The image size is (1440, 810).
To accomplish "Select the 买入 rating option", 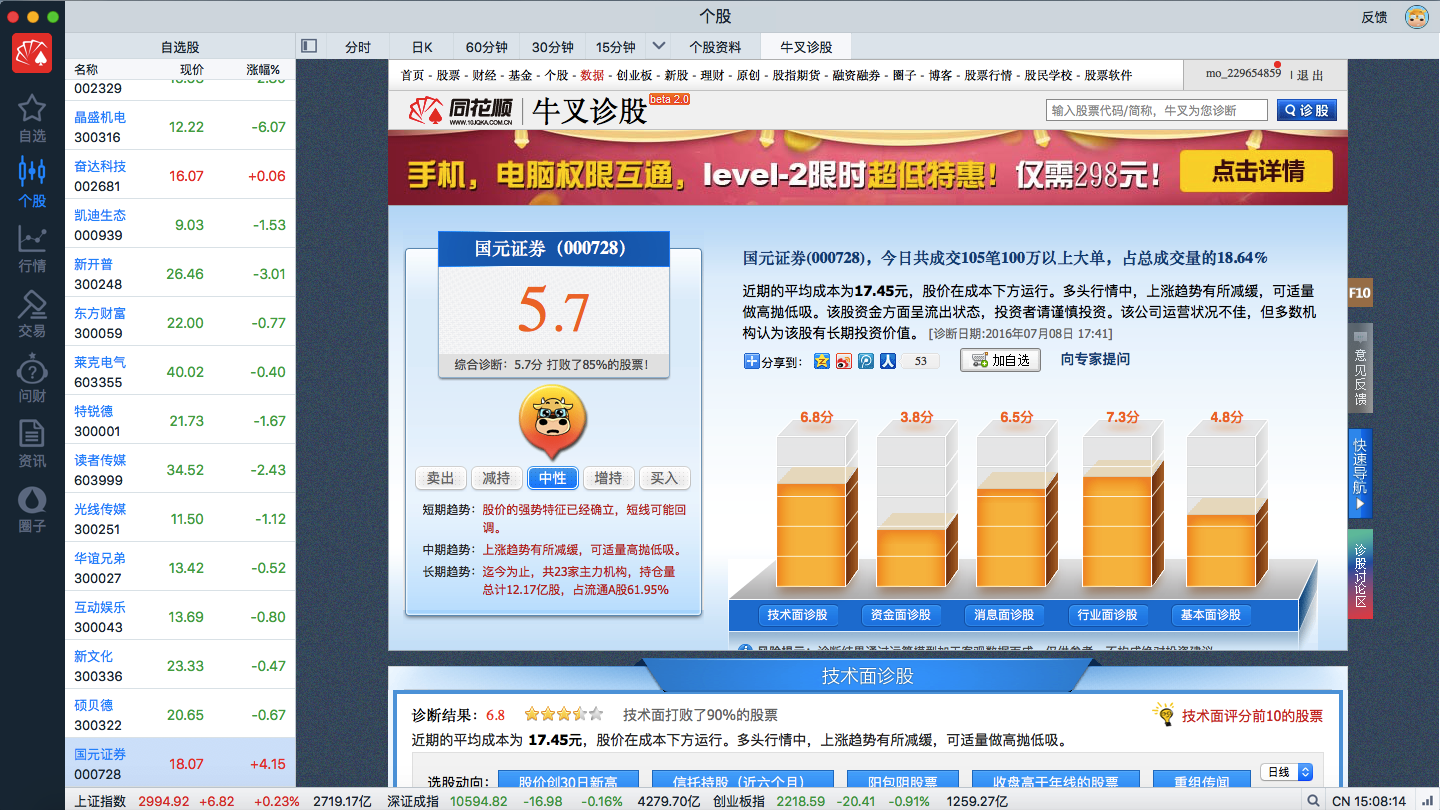I will click(x=665, y=478).
